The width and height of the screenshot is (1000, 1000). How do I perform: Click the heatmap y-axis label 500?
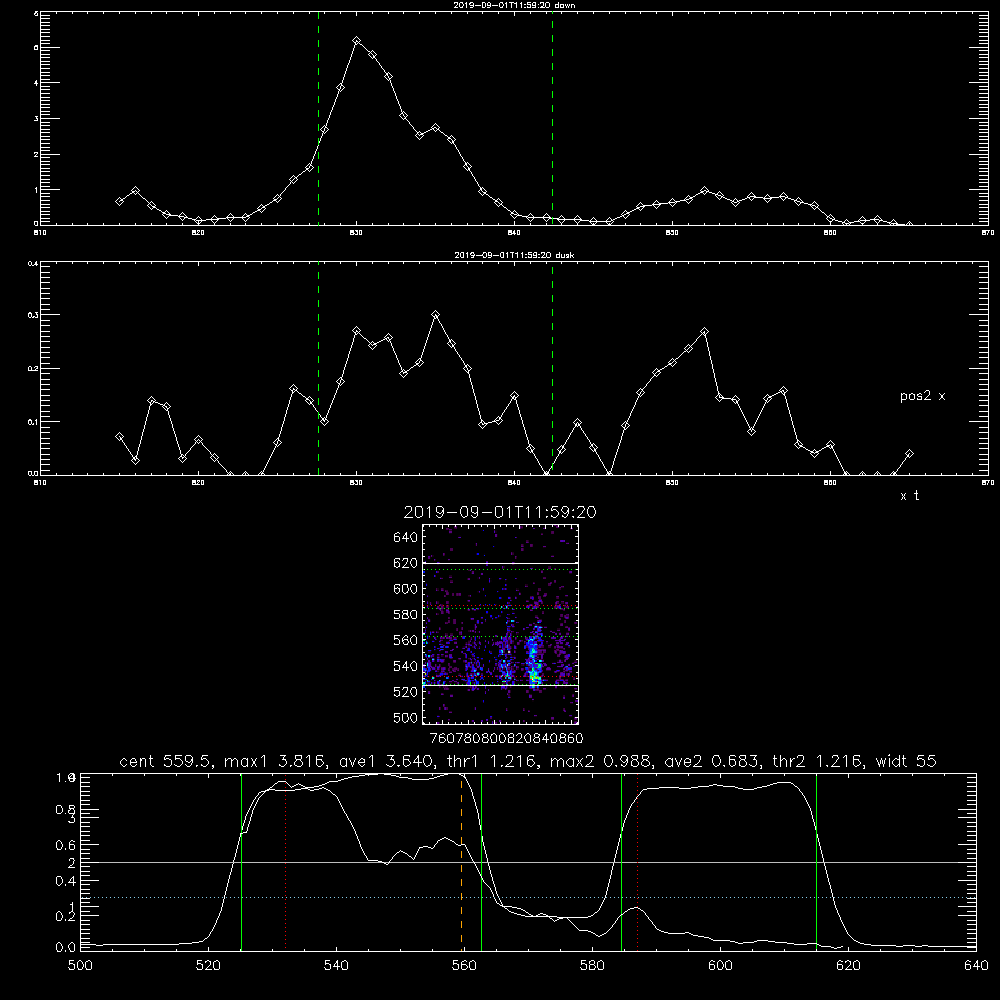tap(405, 717)
